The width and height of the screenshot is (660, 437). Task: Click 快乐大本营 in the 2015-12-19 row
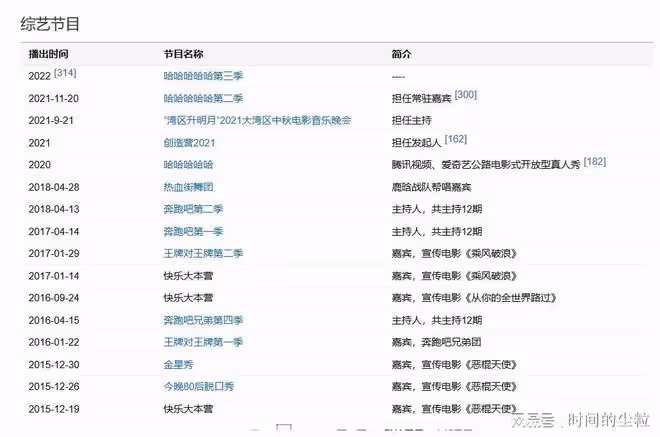click(188, 409)
